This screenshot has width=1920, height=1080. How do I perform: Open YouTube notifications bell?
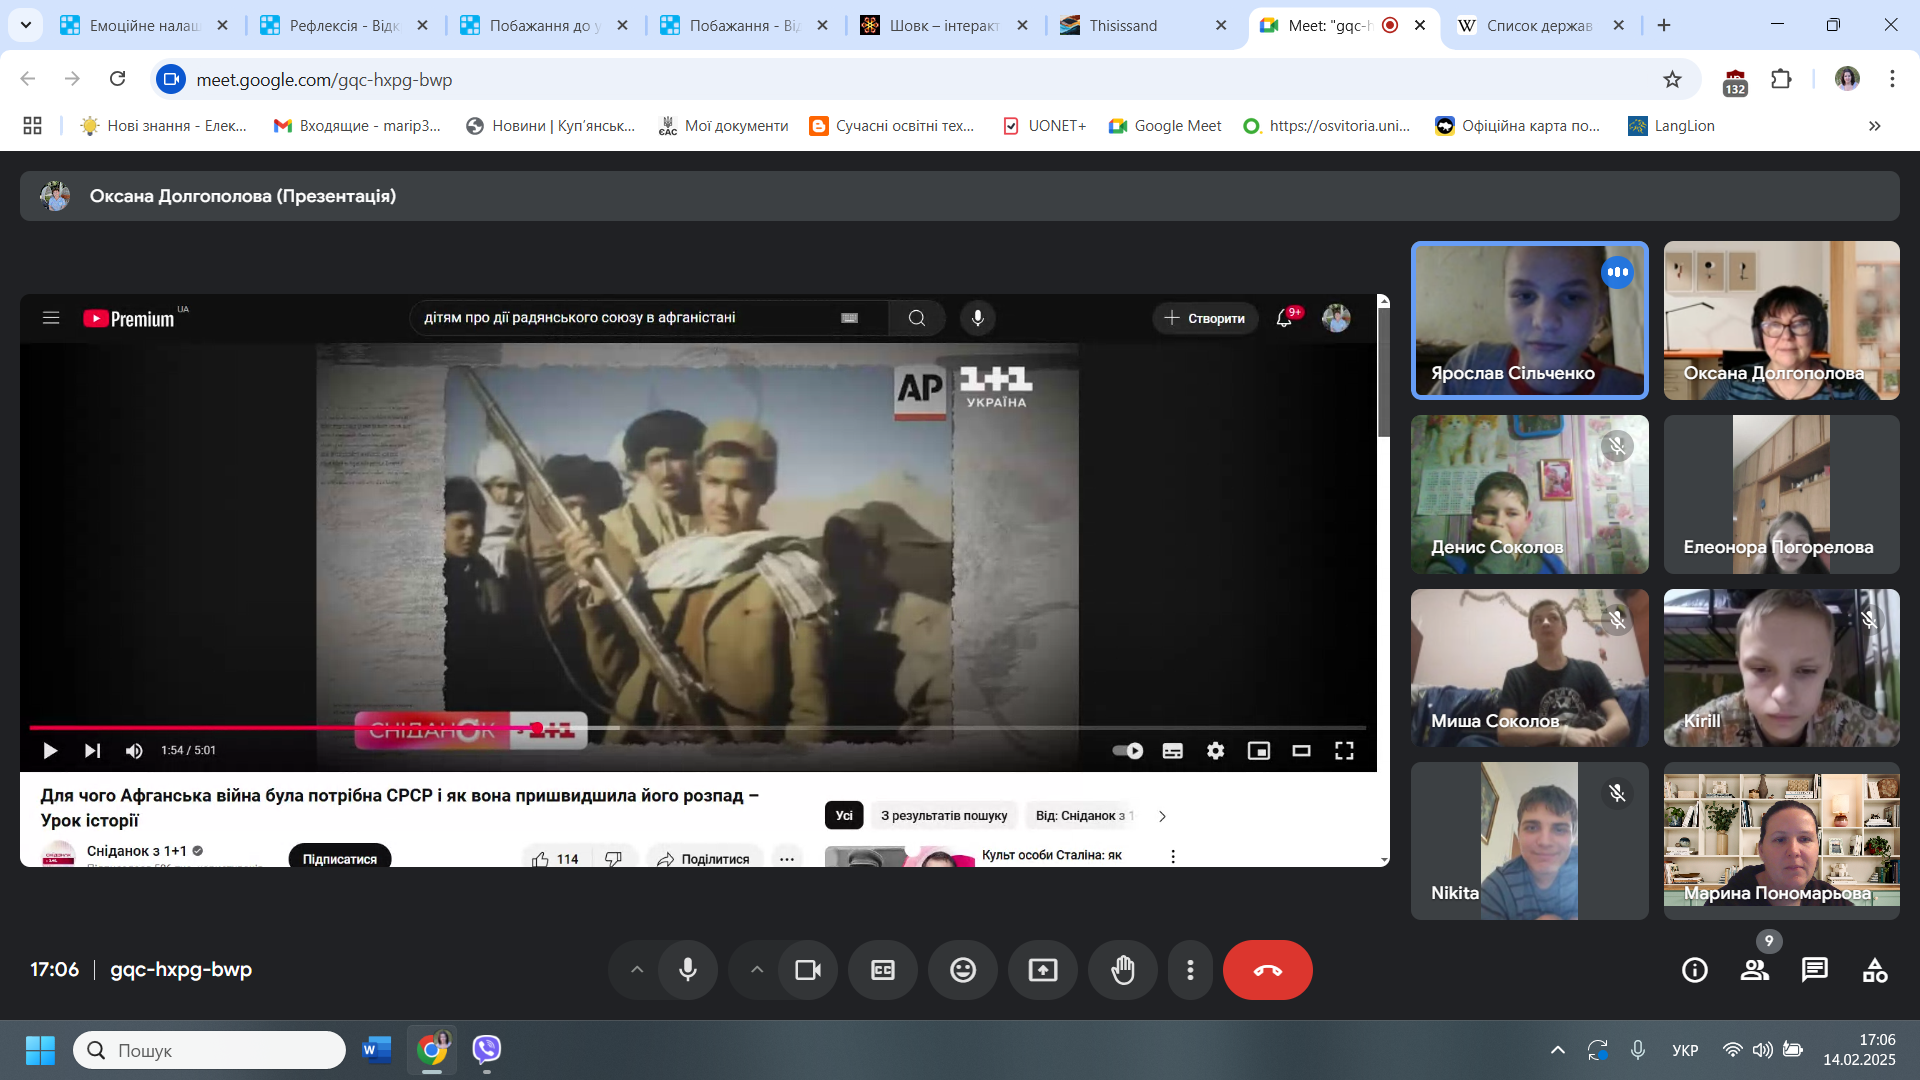tap(1285, 318)
